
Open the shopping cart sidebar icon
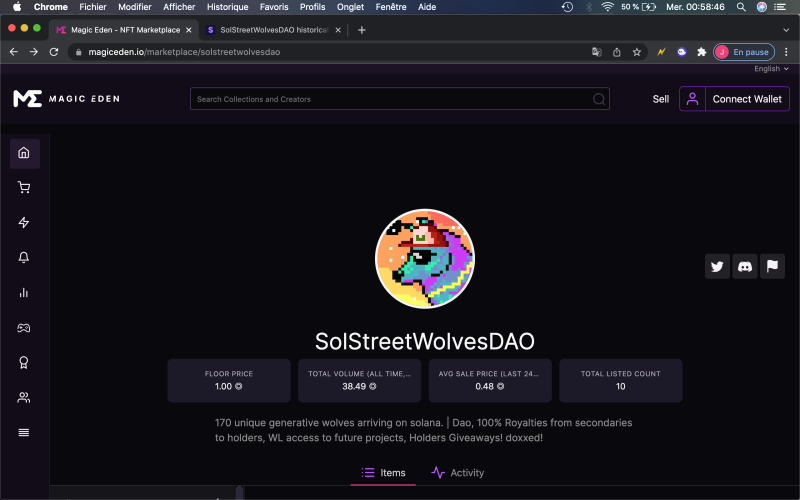coord(24,188)
